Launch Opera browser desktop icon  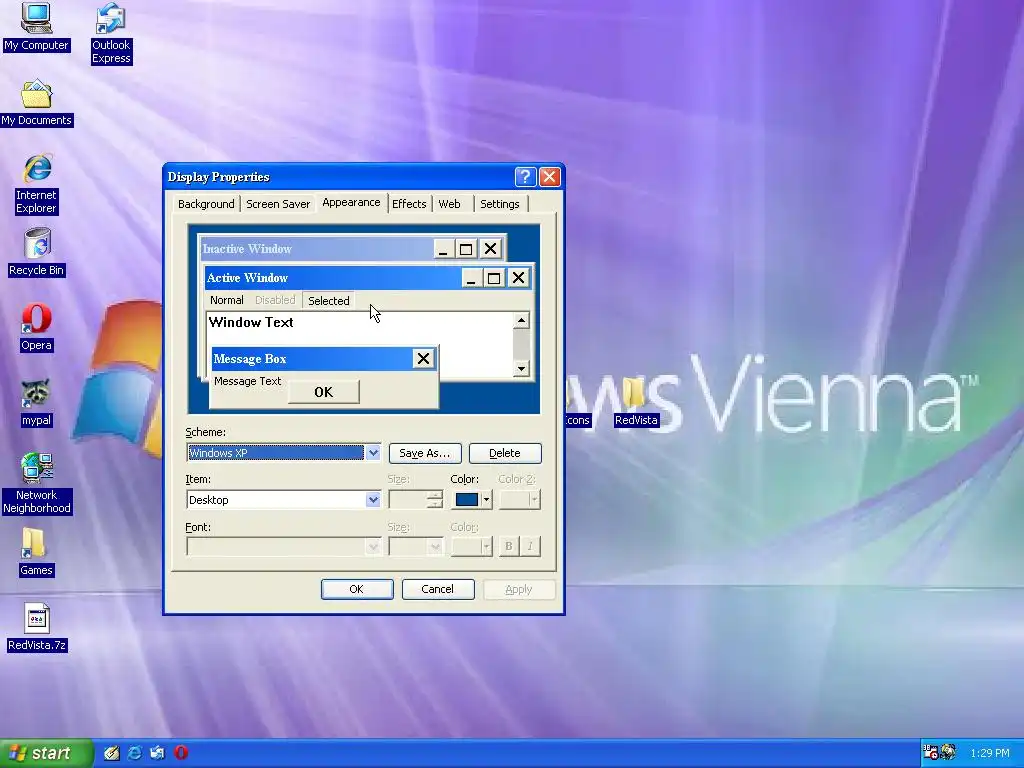pos(36,328)
